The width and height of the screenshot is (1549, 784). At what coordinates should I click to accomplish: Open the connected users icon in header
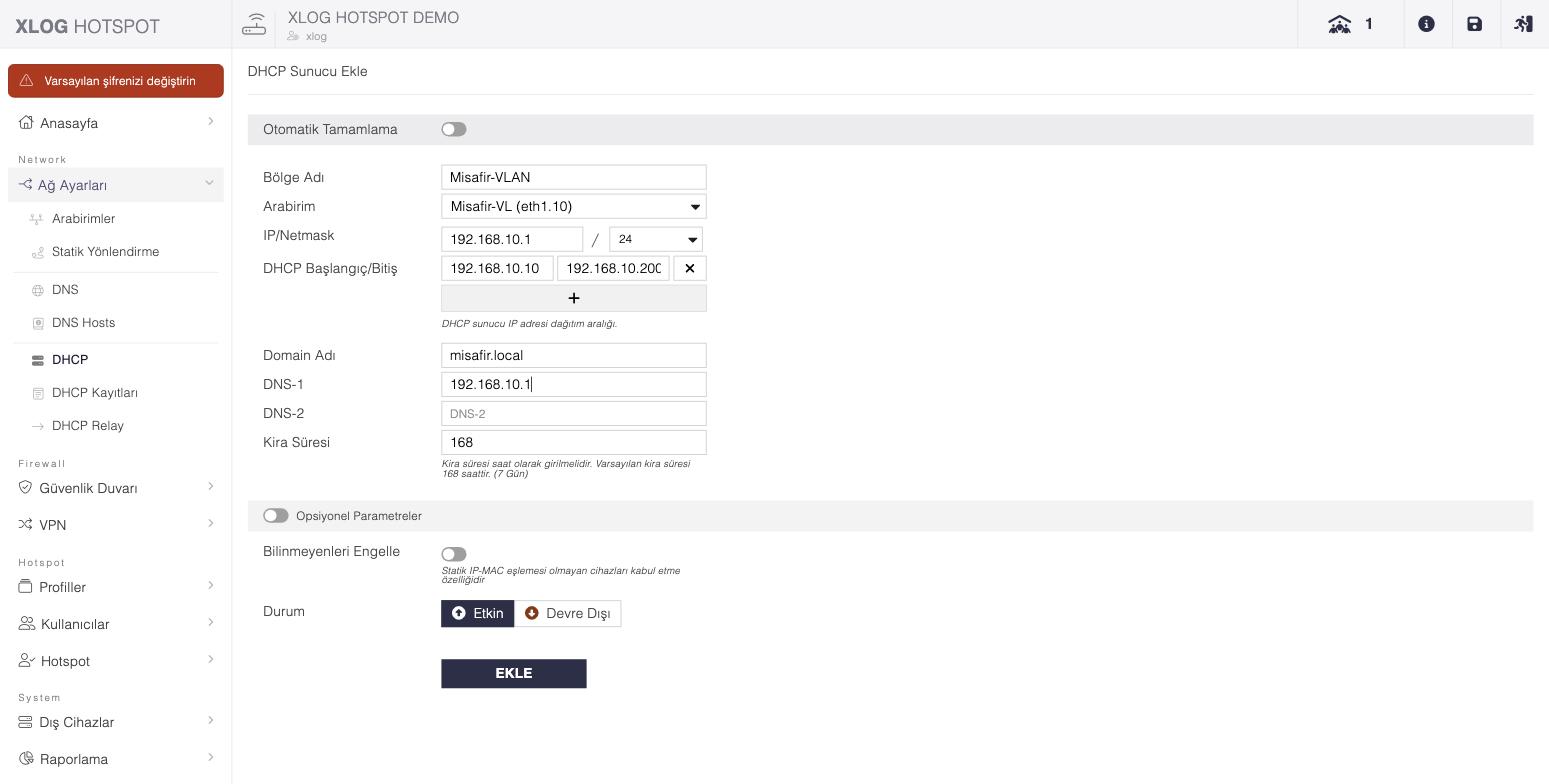click(x=1339, y=24)
